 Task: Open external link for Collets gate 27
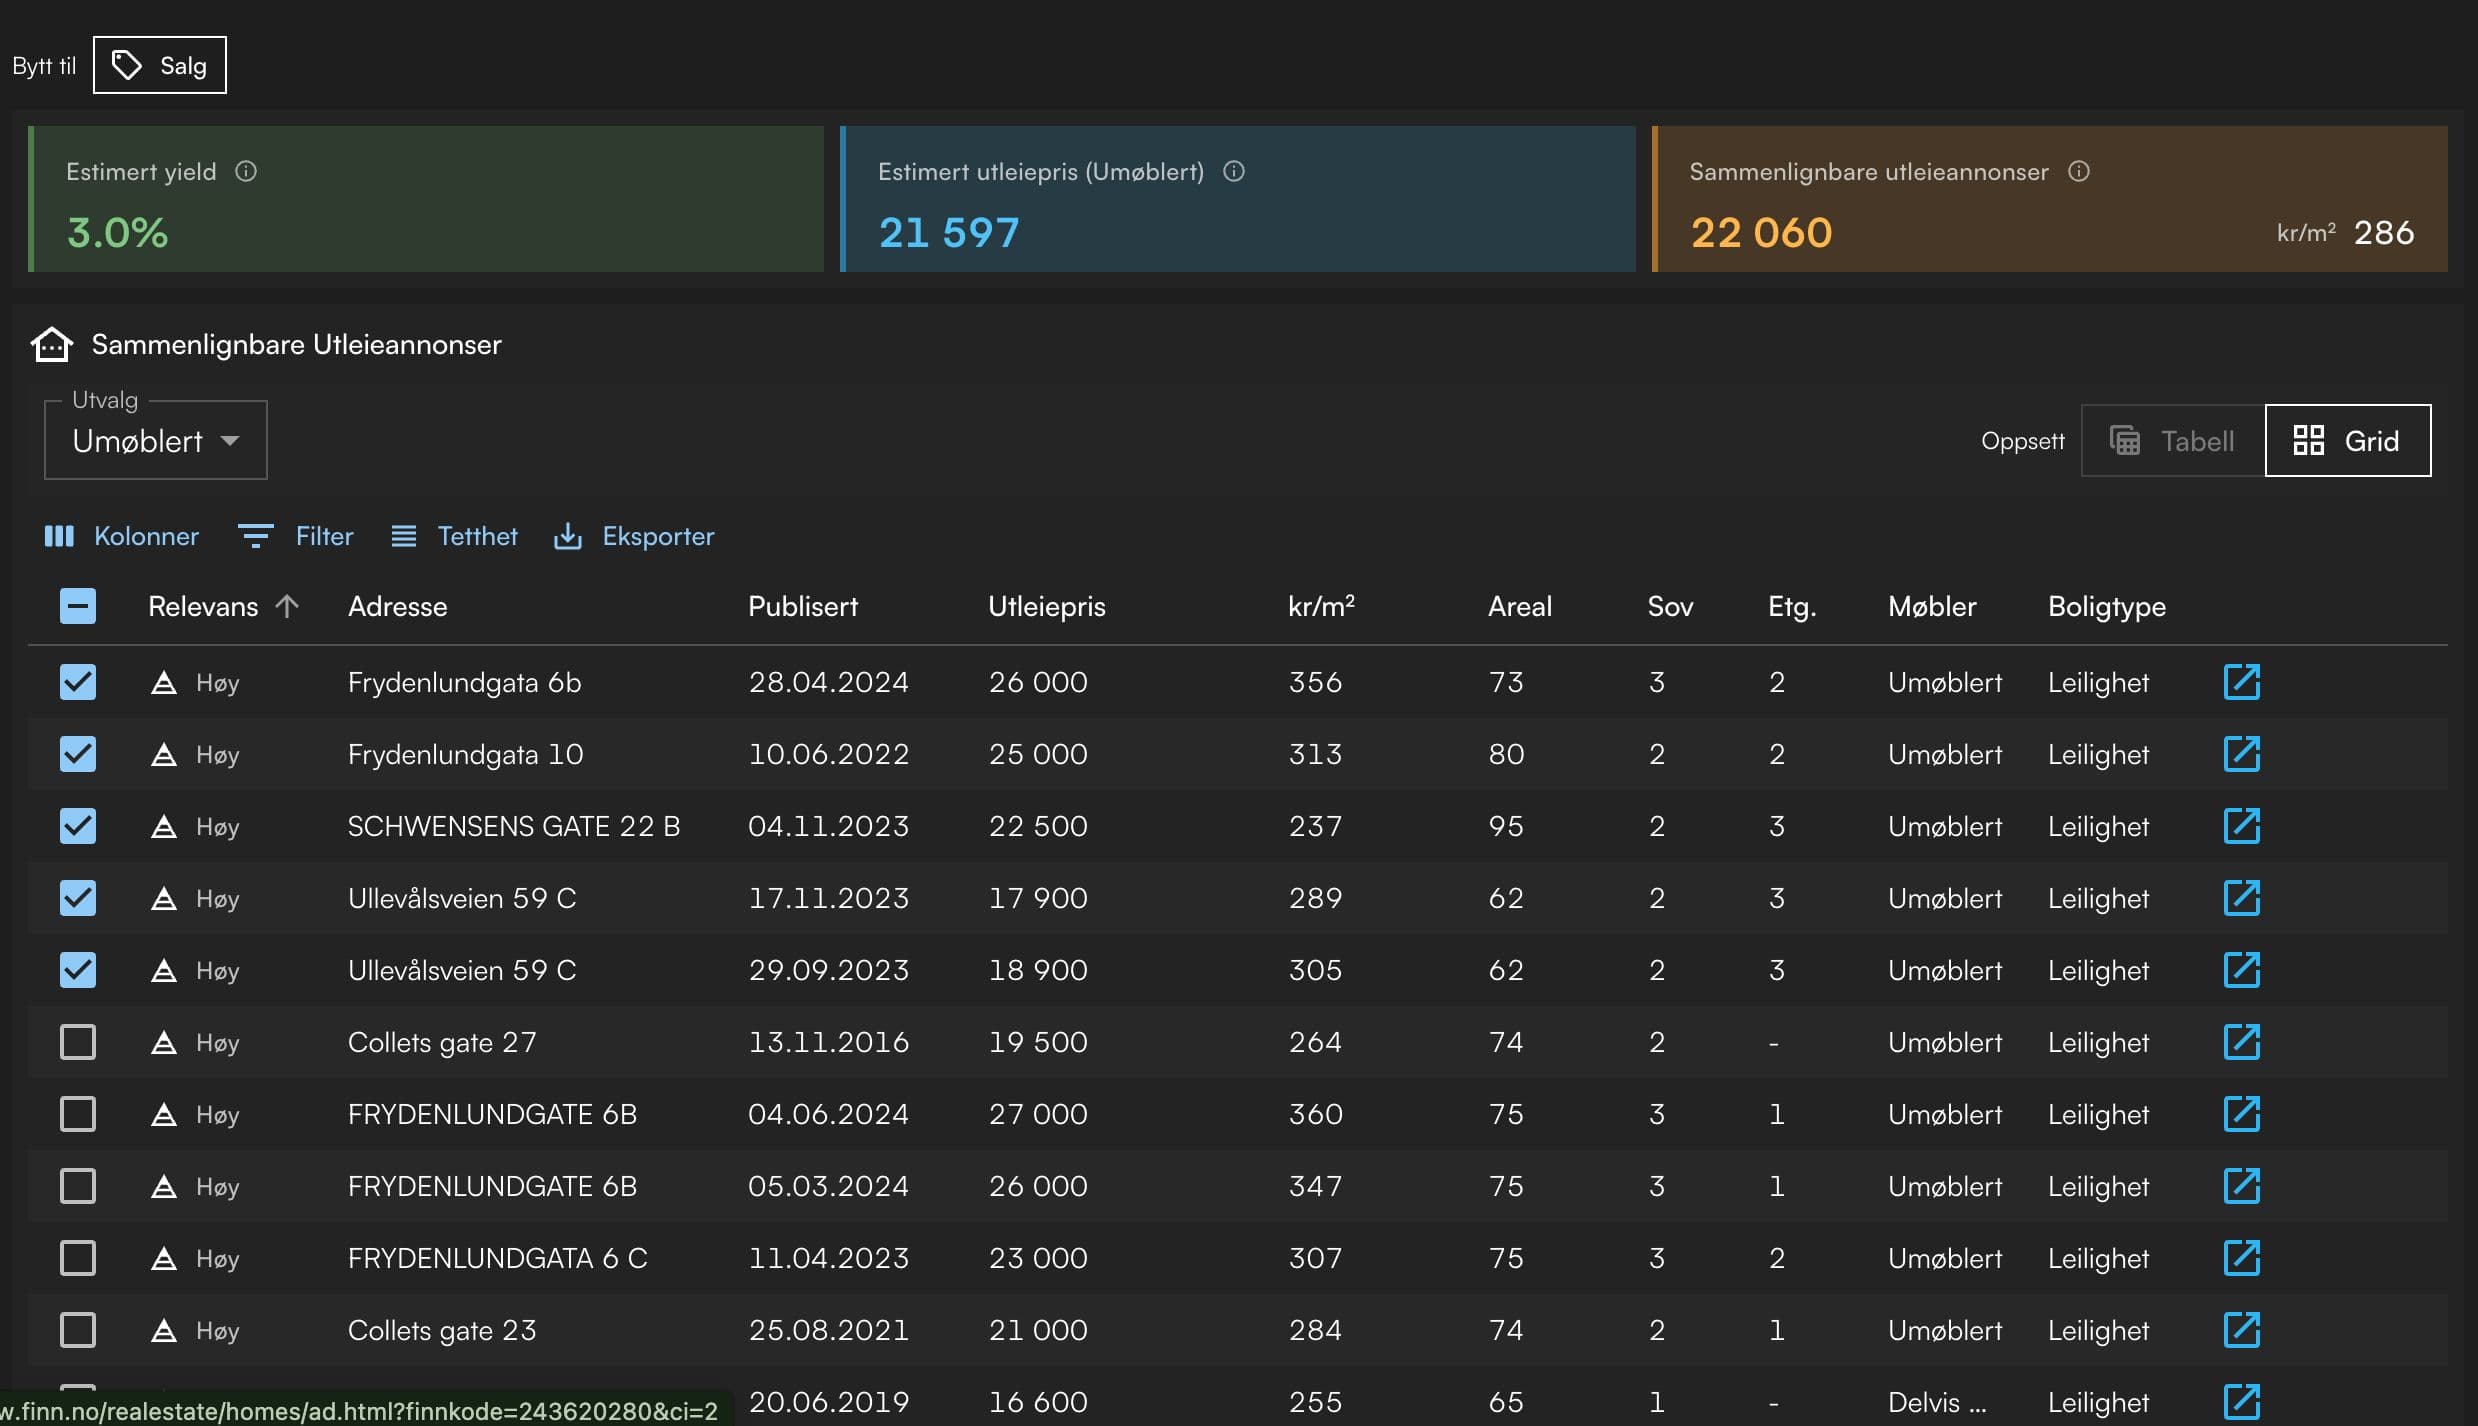[2241, 1042]
